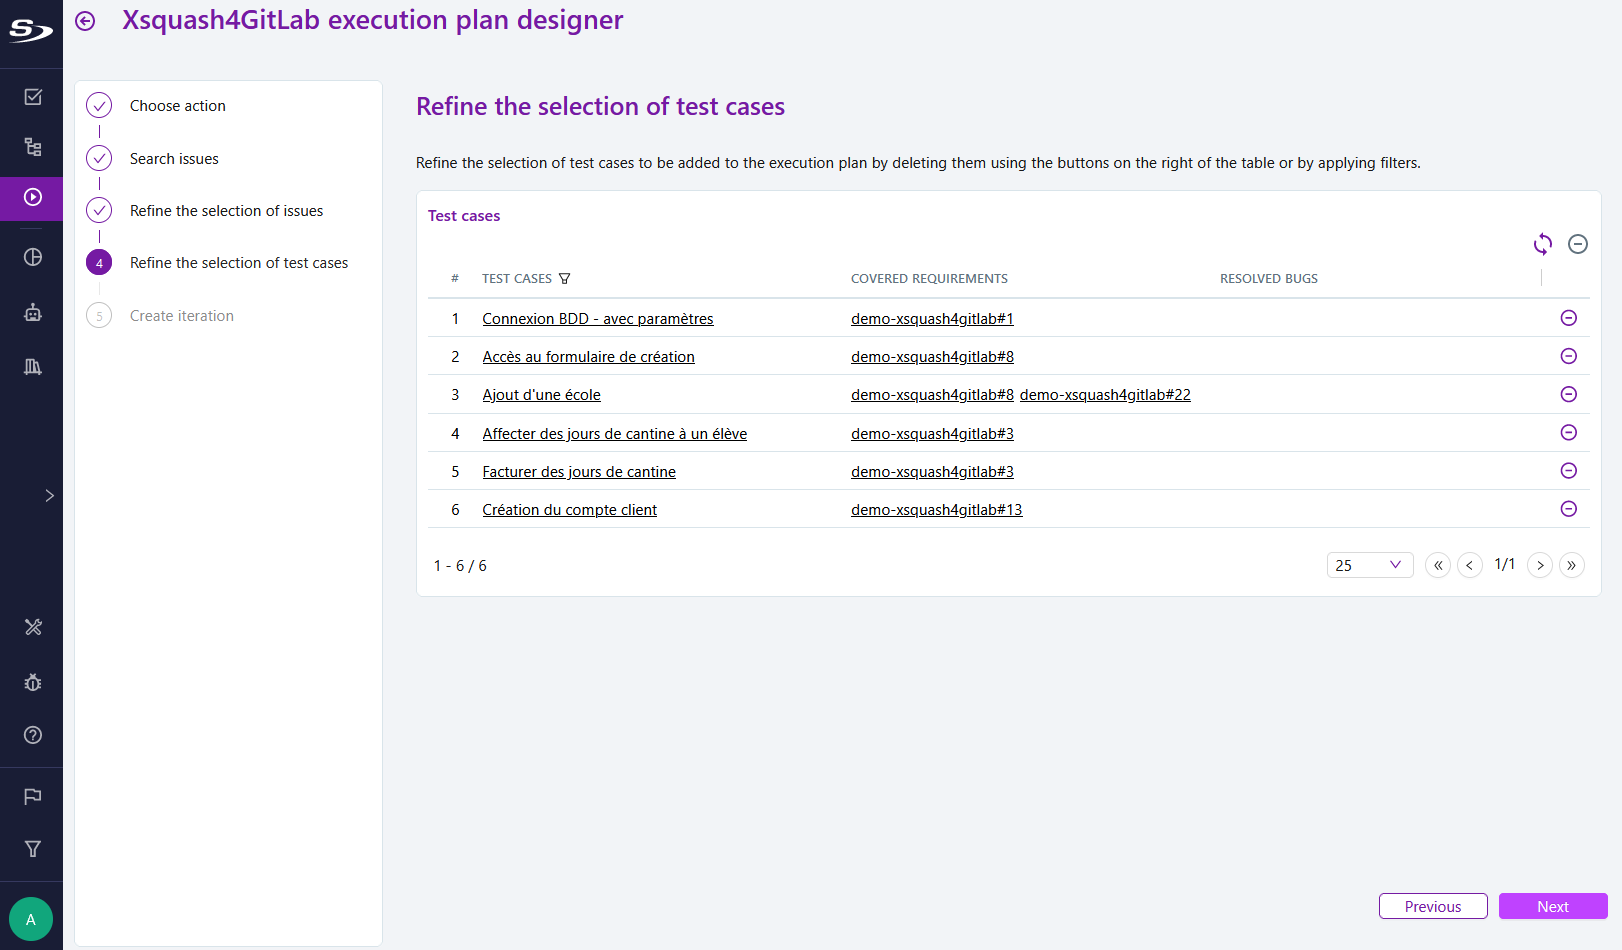Viewport: 1622px width, 950px height.
Task: Select the test case management sidebar icon
Action: pos(33,96)
